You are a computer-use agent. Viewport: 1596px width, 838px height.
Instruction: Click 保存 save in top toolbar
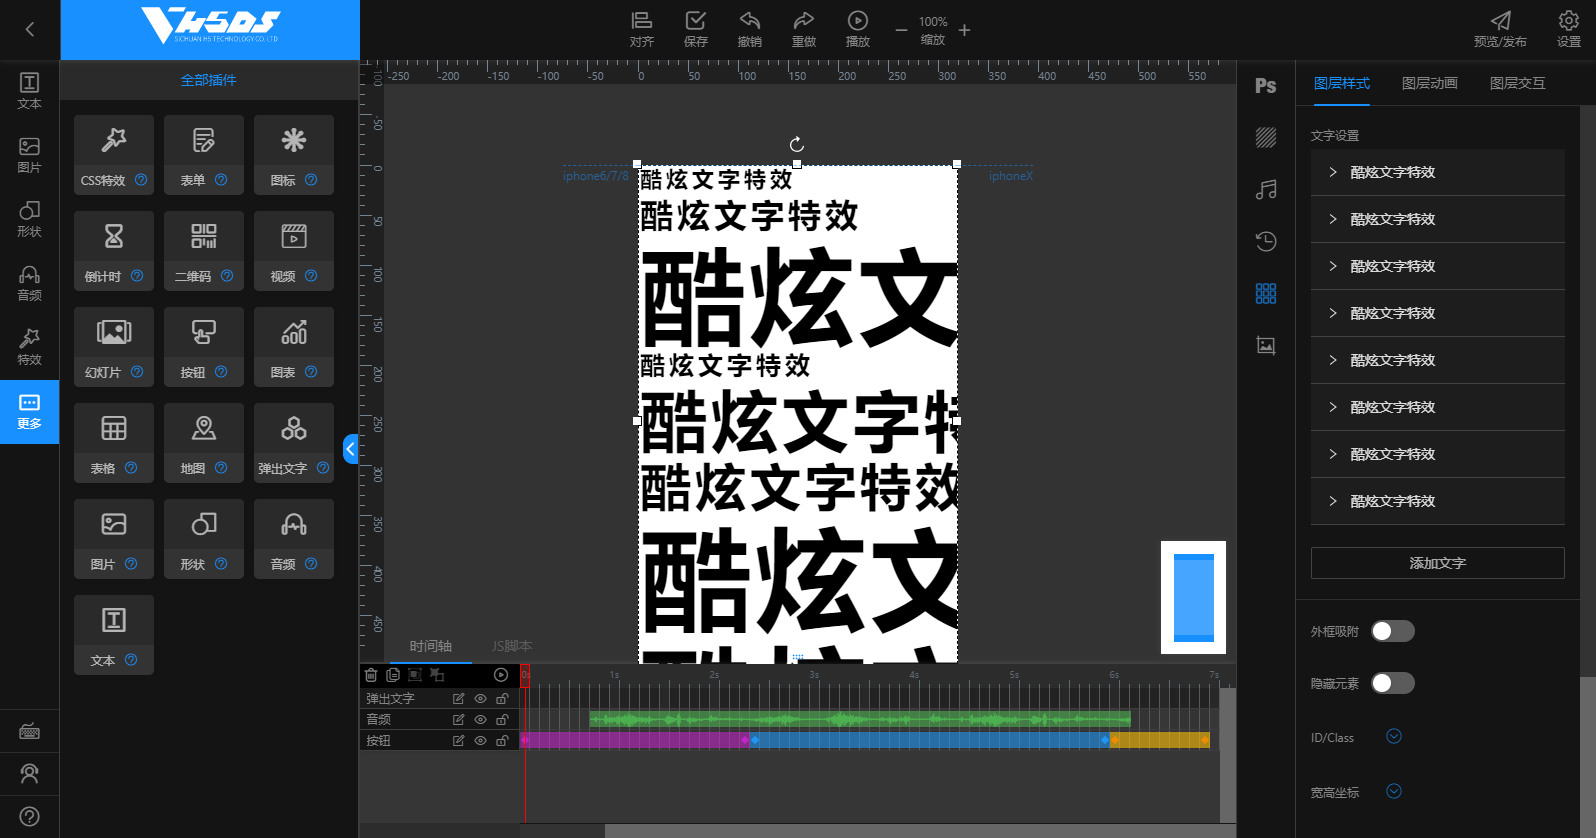[696, 30]
